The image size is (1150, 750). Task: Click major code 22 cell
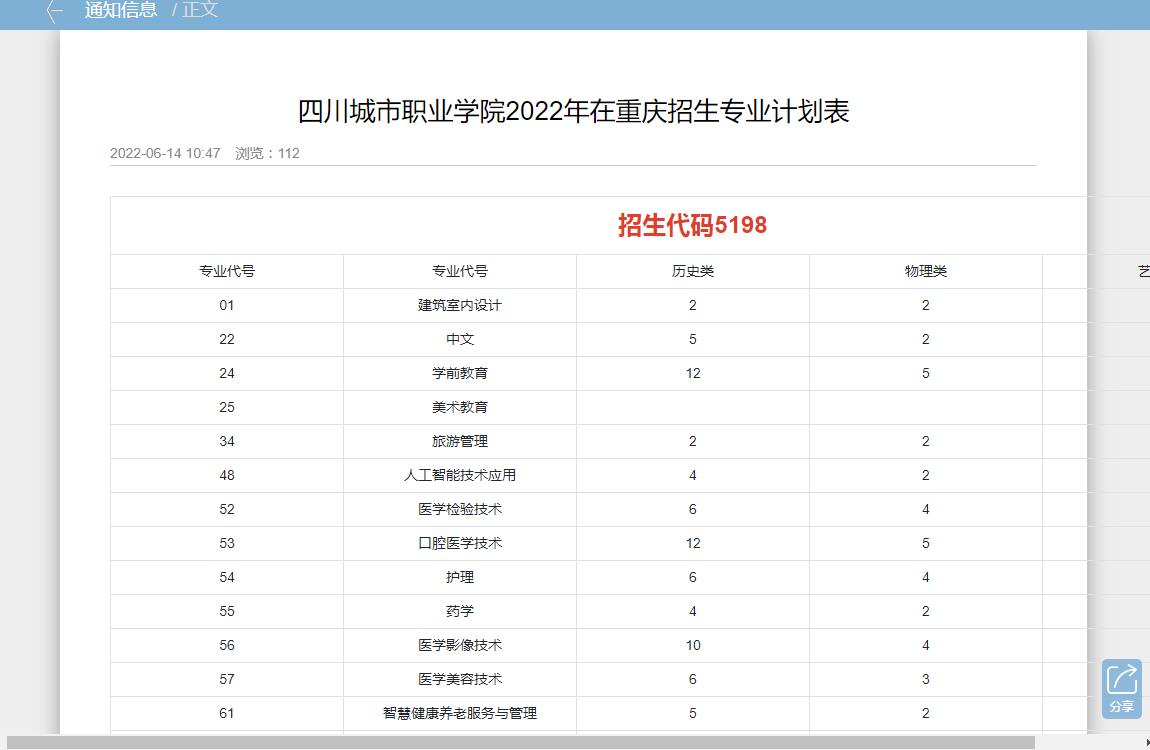tap(227, 339)
